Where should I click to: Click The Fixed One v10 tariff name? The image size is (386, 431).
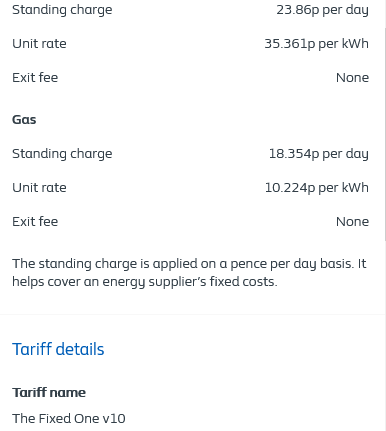point(69,418)
